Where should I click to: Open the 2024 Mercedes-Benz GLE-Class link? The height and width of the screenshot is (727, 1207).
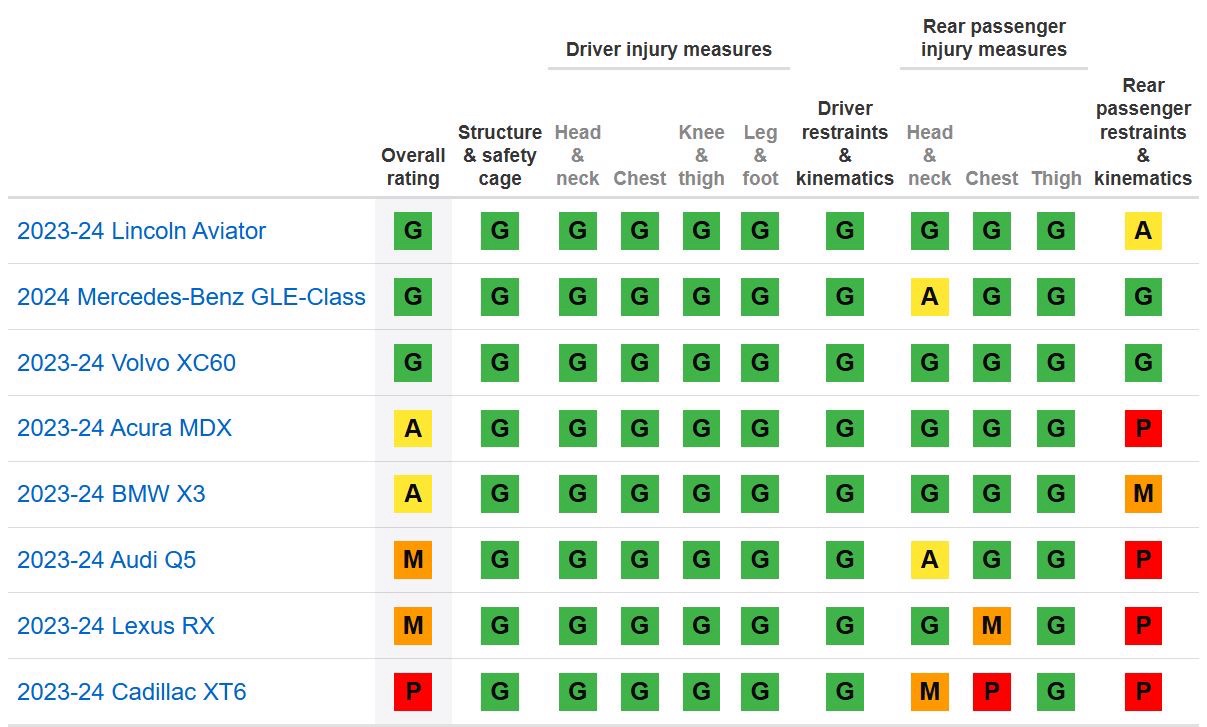[x=191, y=297]
